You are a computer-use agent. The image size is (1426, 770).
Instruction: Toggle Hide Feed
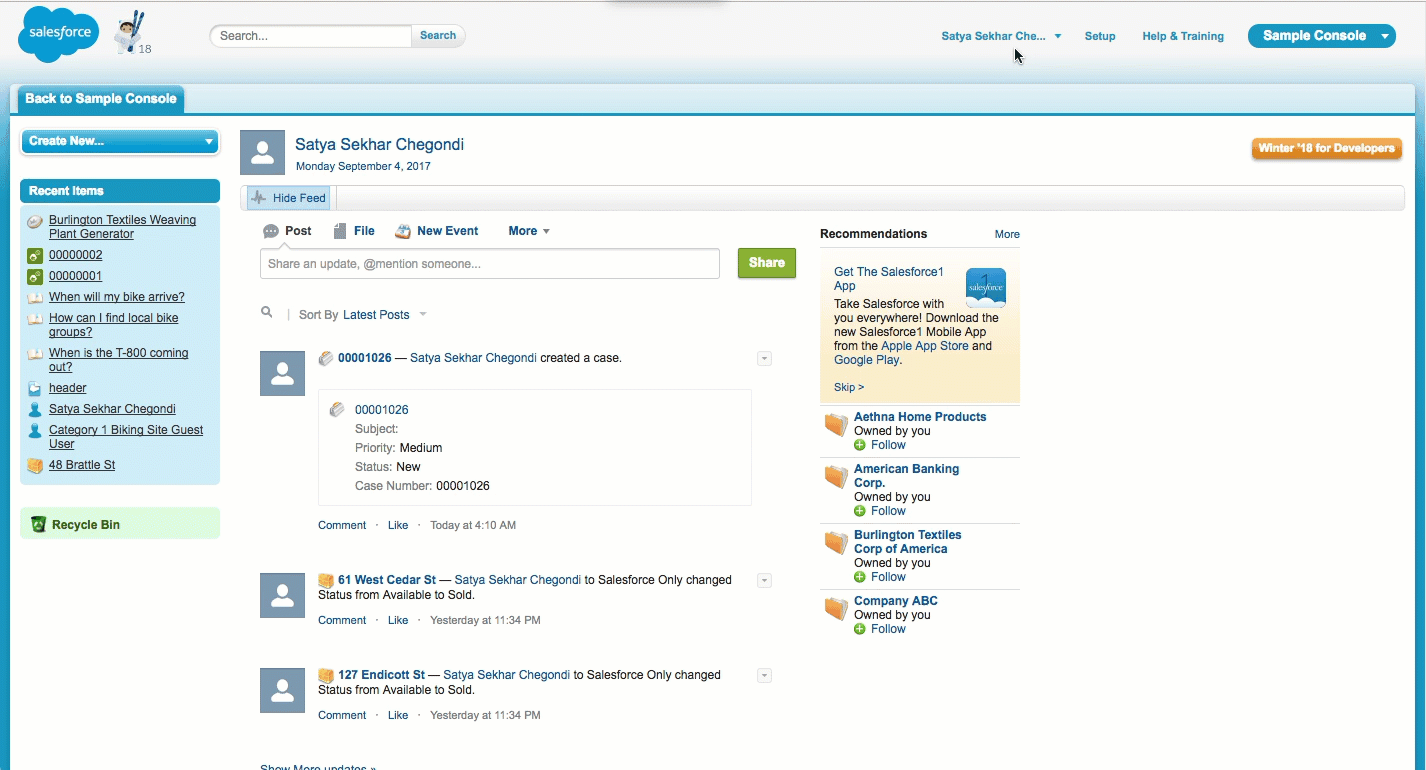coord(289,198)
